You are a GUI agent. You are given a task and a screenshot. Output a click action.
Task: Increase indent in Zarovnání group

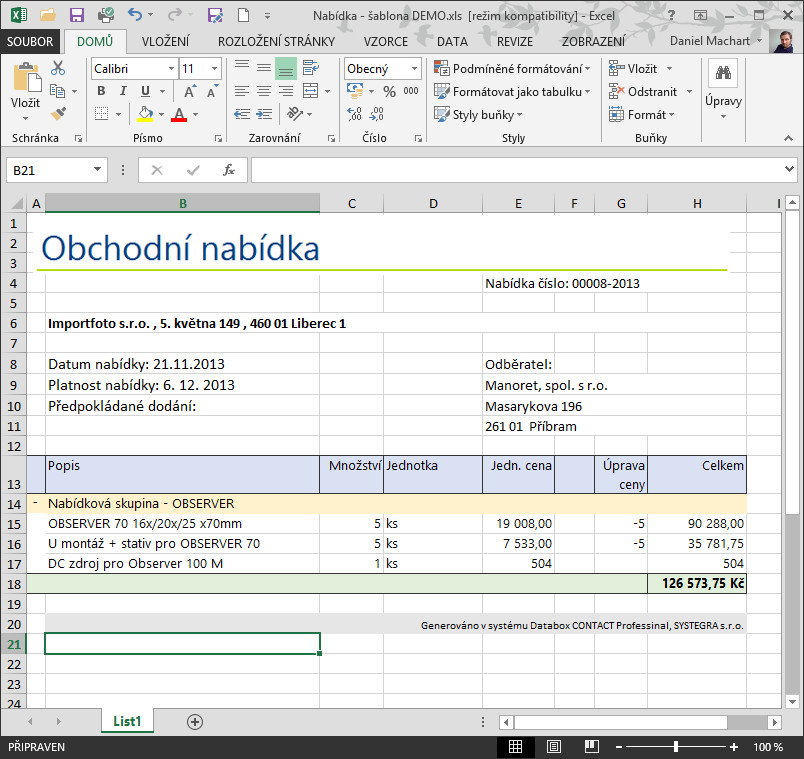tap(264, 113)
